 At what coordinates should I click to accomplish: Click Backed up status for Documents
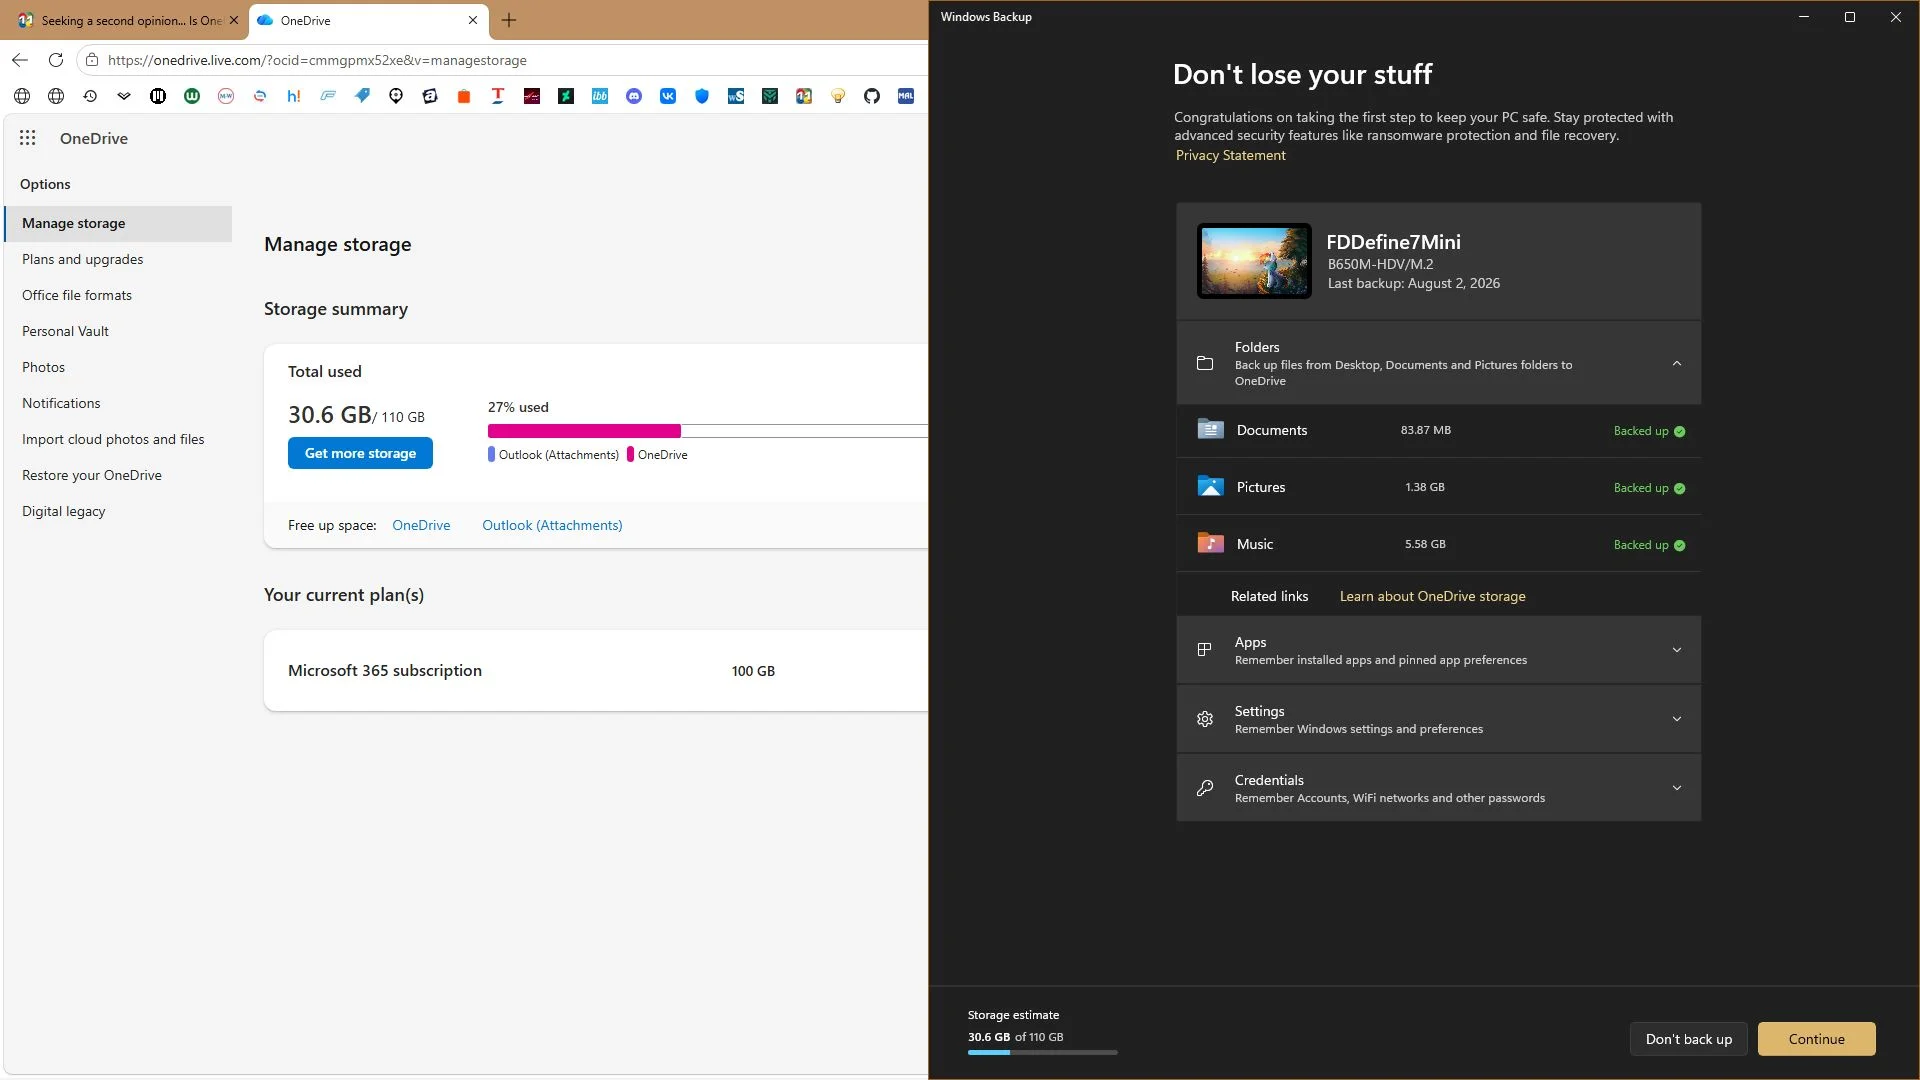point(1649,431)
